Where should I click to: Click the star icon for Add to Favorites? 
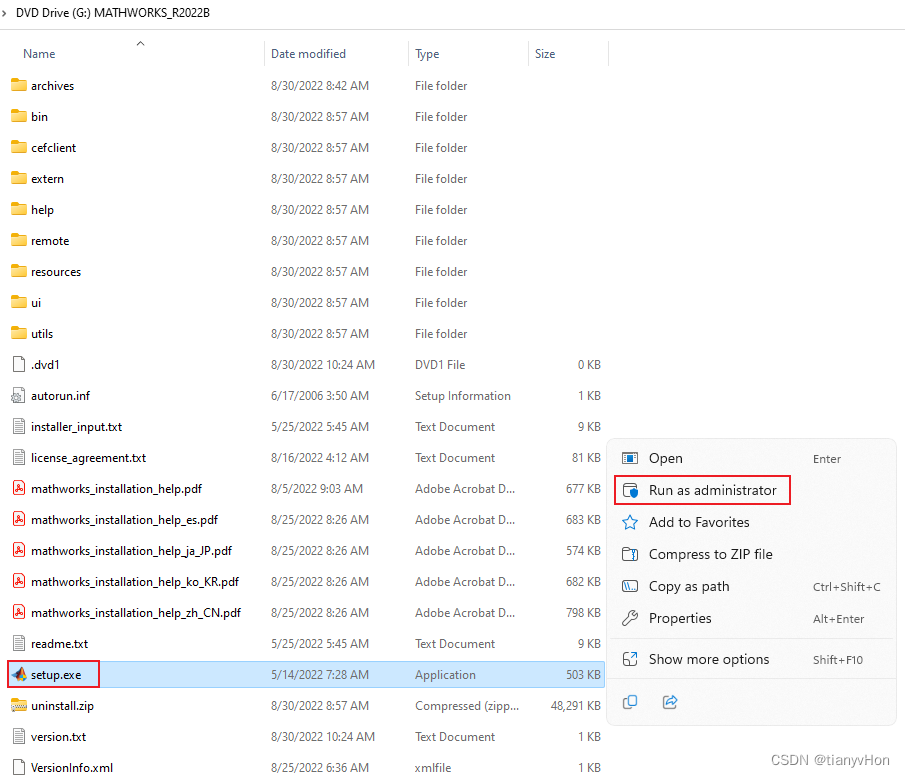point(630,522)
